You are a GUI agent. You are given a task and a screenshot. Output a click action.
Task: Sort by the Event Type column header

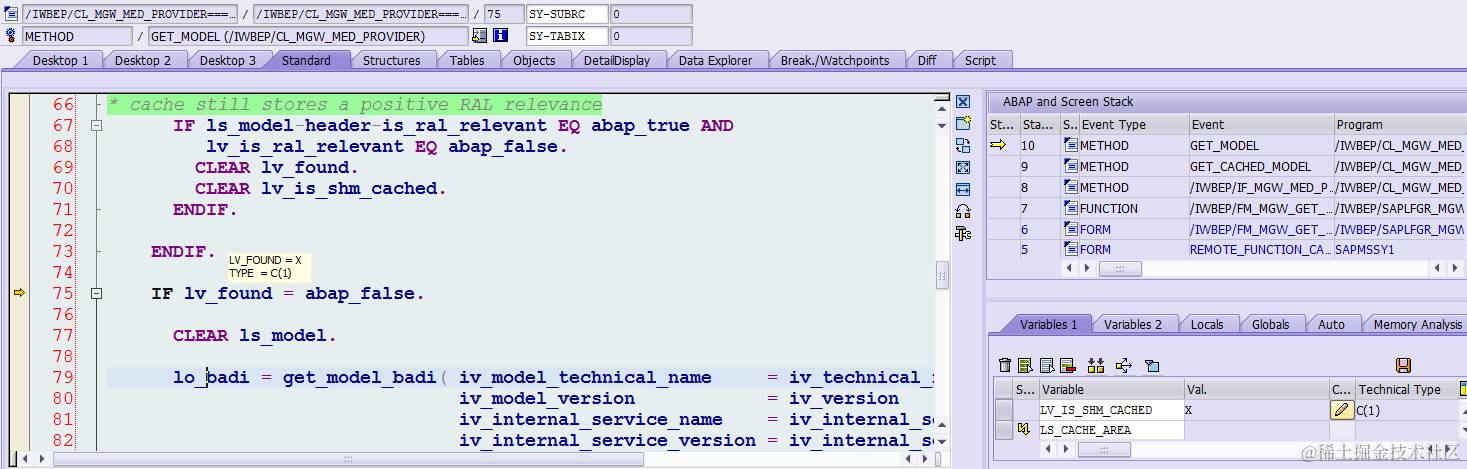pyautogui.click(x=1133, y=125)
